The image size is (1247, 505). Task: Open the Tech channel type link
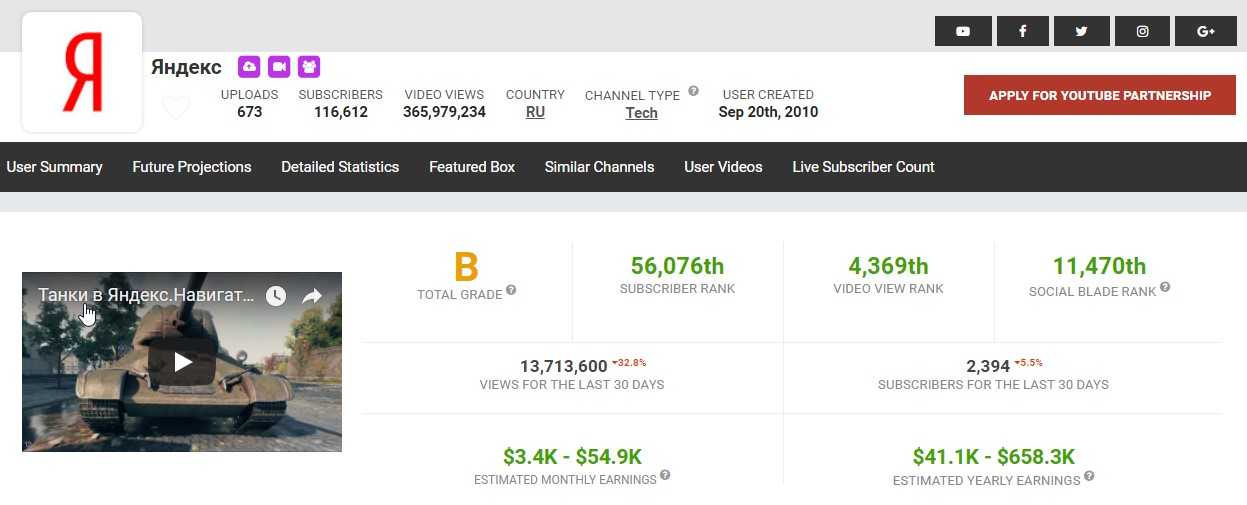641,113
